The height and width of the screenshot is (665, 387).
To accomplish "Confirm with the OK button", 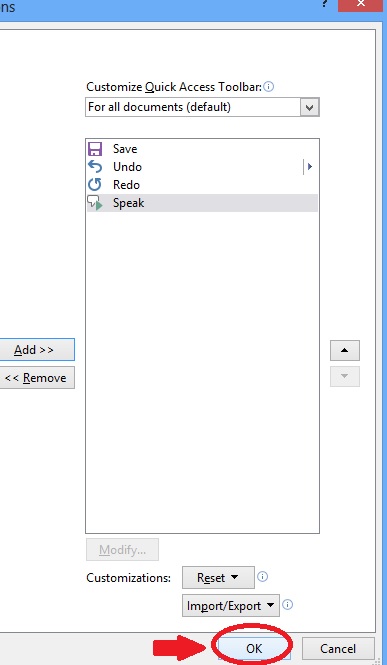I will tap(254, 648).
